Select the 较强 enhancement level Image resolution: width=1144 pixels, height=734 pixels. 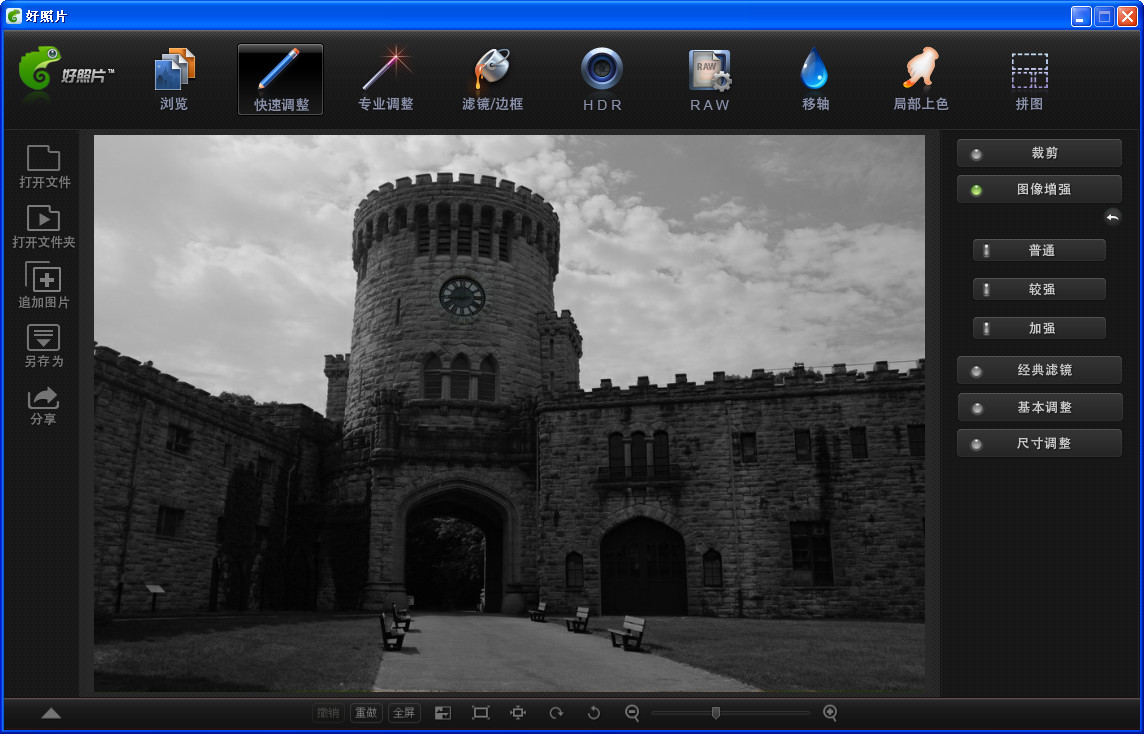click(1040, 290)
